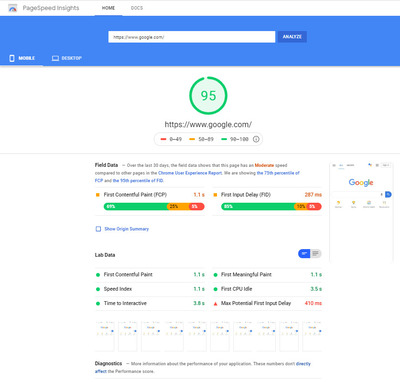Open the DOCS tab
The height and width of the screenshot is (382, 400).
pos(137,8)
